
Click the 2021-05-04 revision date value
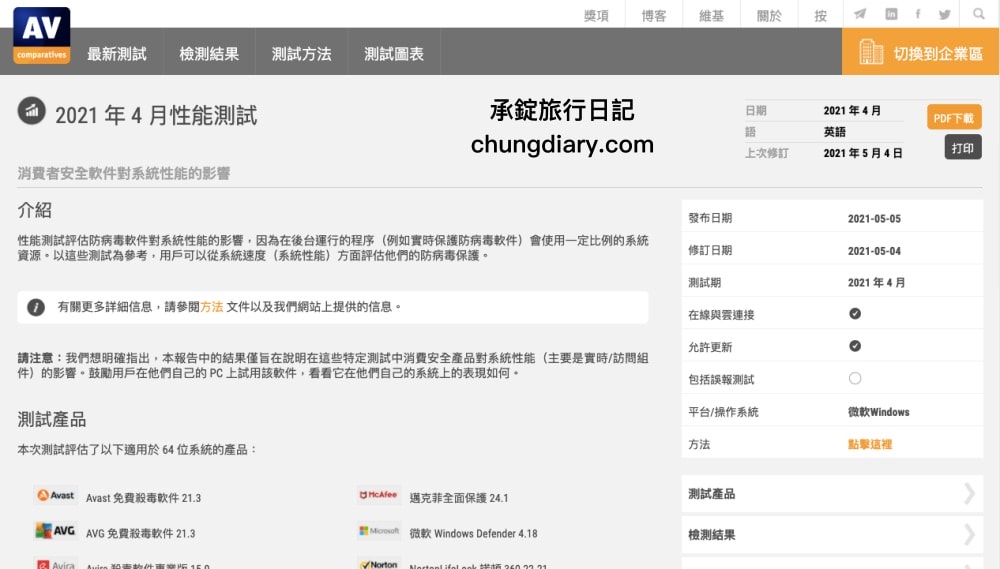tap(874, 251)
